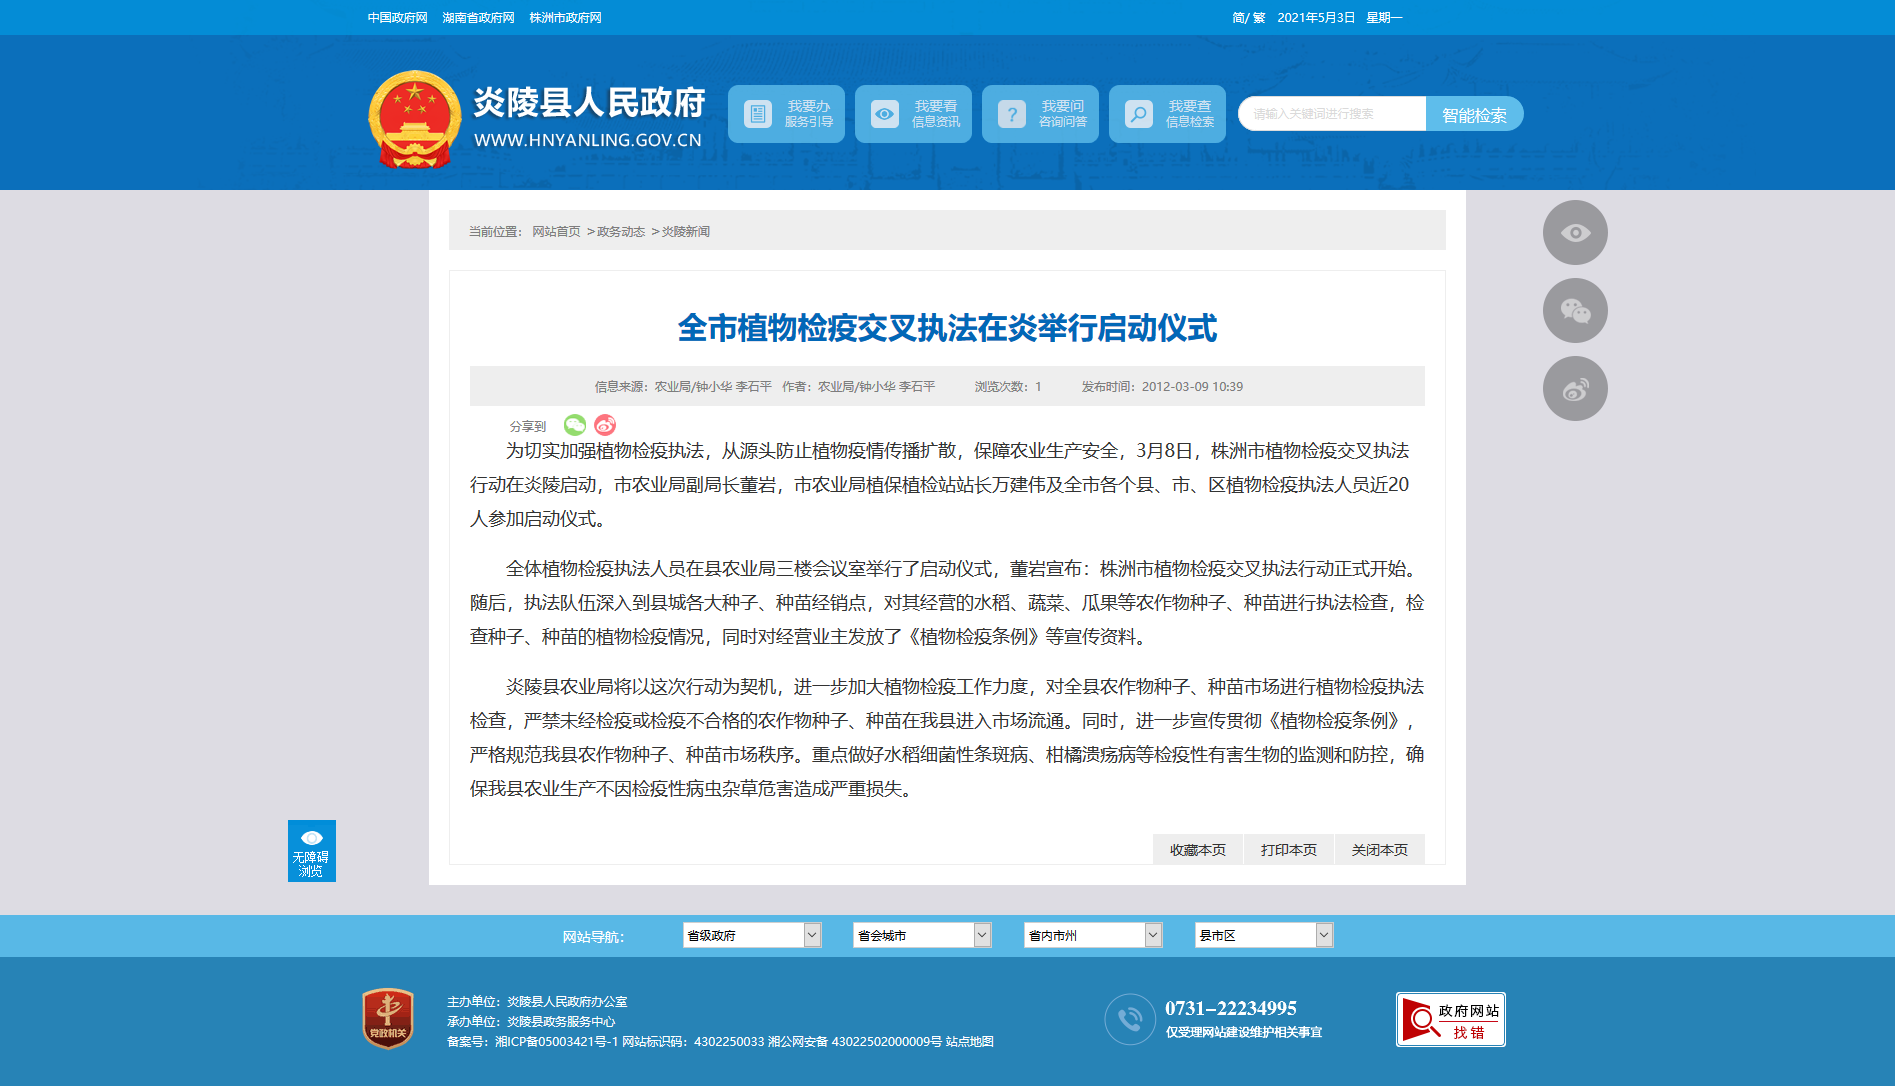Expand the 省会城市 dropdown
1895x1086 pixels.
click(x=922, y=935)
